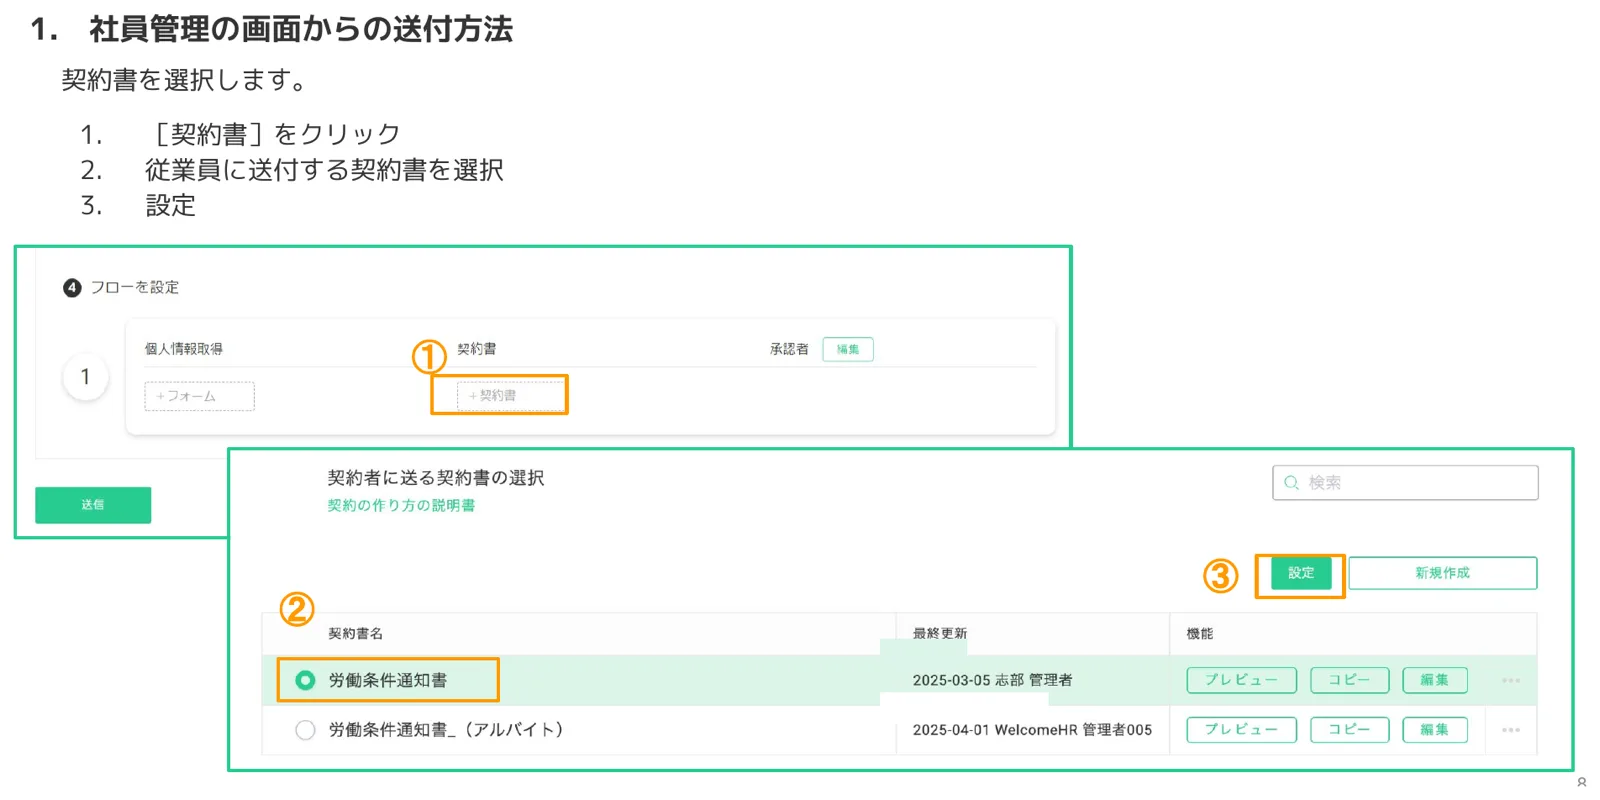Copy the 労働条件通知書 contract

coord(1349,680)
